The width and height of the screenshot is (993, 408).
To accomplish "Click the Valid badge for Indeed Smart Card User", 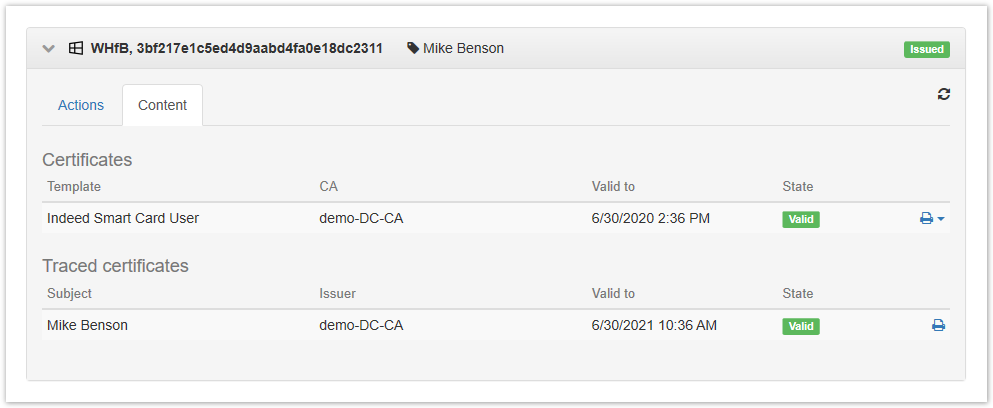I will tap(801, 219).
